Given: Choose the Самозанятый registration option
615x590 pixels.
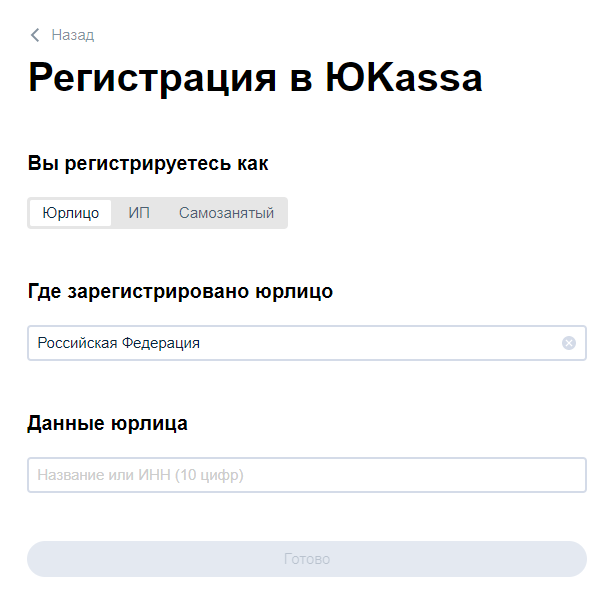Looking at the screenshot, I should [226, 213].
